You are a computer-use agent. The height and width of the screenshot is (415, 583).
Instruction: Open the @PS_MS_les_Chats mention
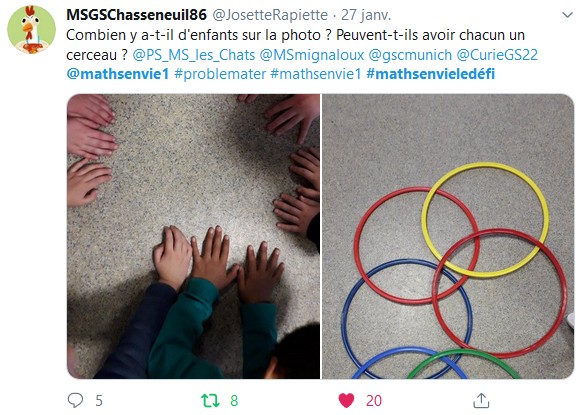coord(194,55)
